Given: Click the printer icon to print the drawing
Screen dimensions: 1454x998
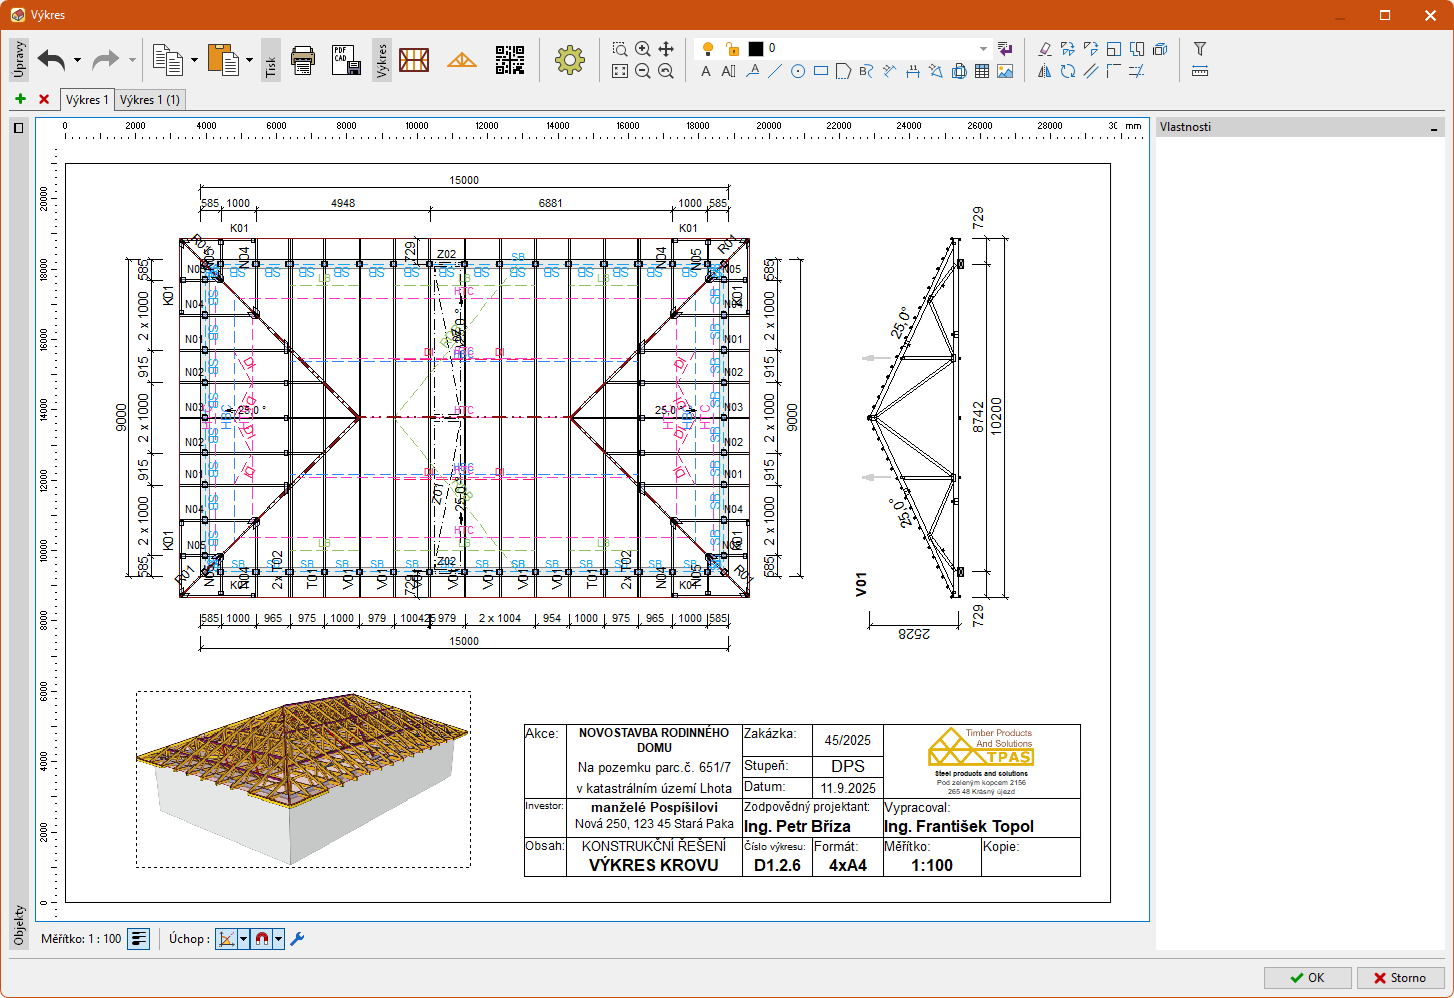Looking at the screenshot, I should 303,60.
